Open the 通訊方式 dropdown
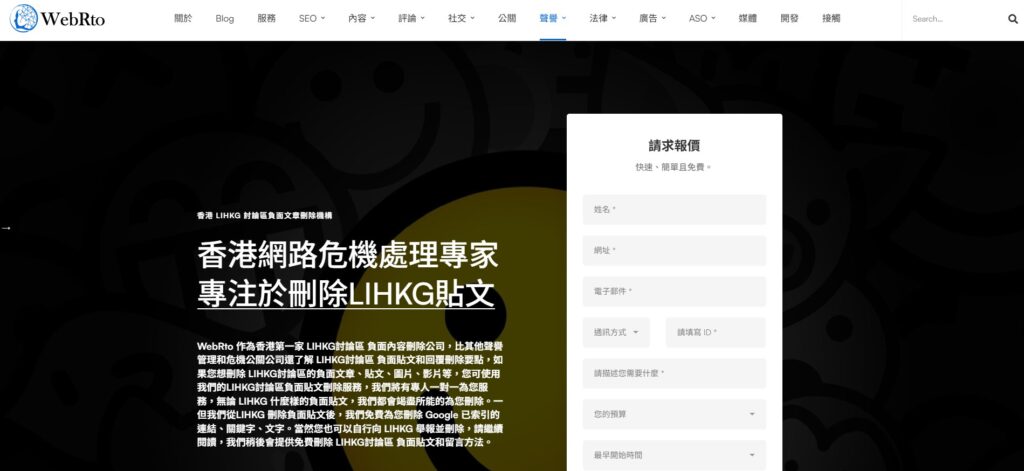1024x471 pixels. point(616,333)
